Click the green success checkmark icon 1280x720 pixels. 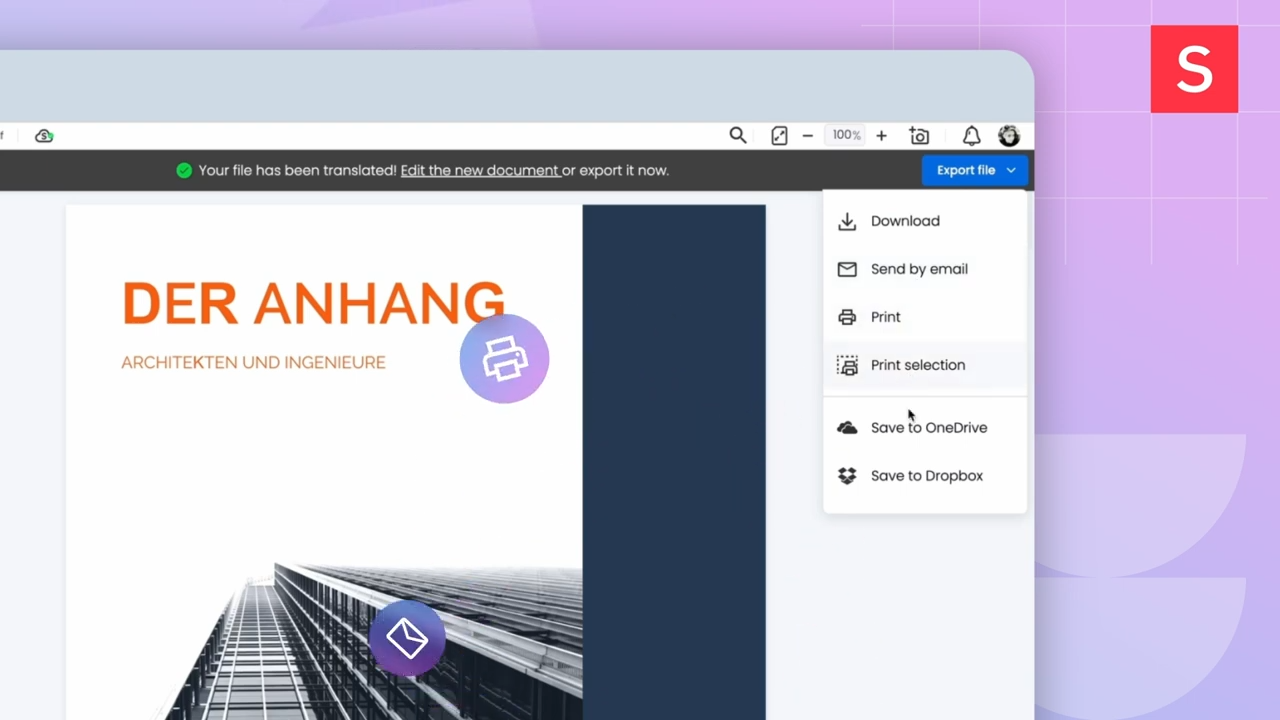click(184, 171)
